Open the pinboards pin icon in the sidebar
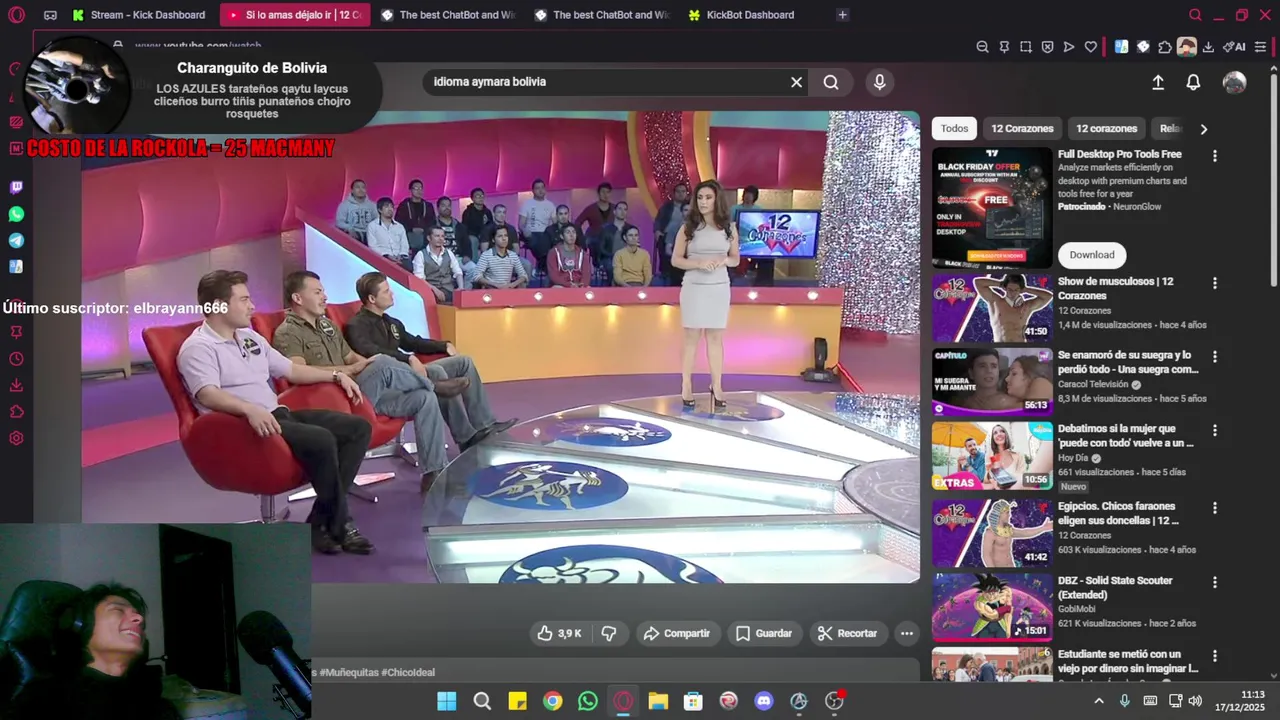The image size is (1280, 720). tap(16, 332)
